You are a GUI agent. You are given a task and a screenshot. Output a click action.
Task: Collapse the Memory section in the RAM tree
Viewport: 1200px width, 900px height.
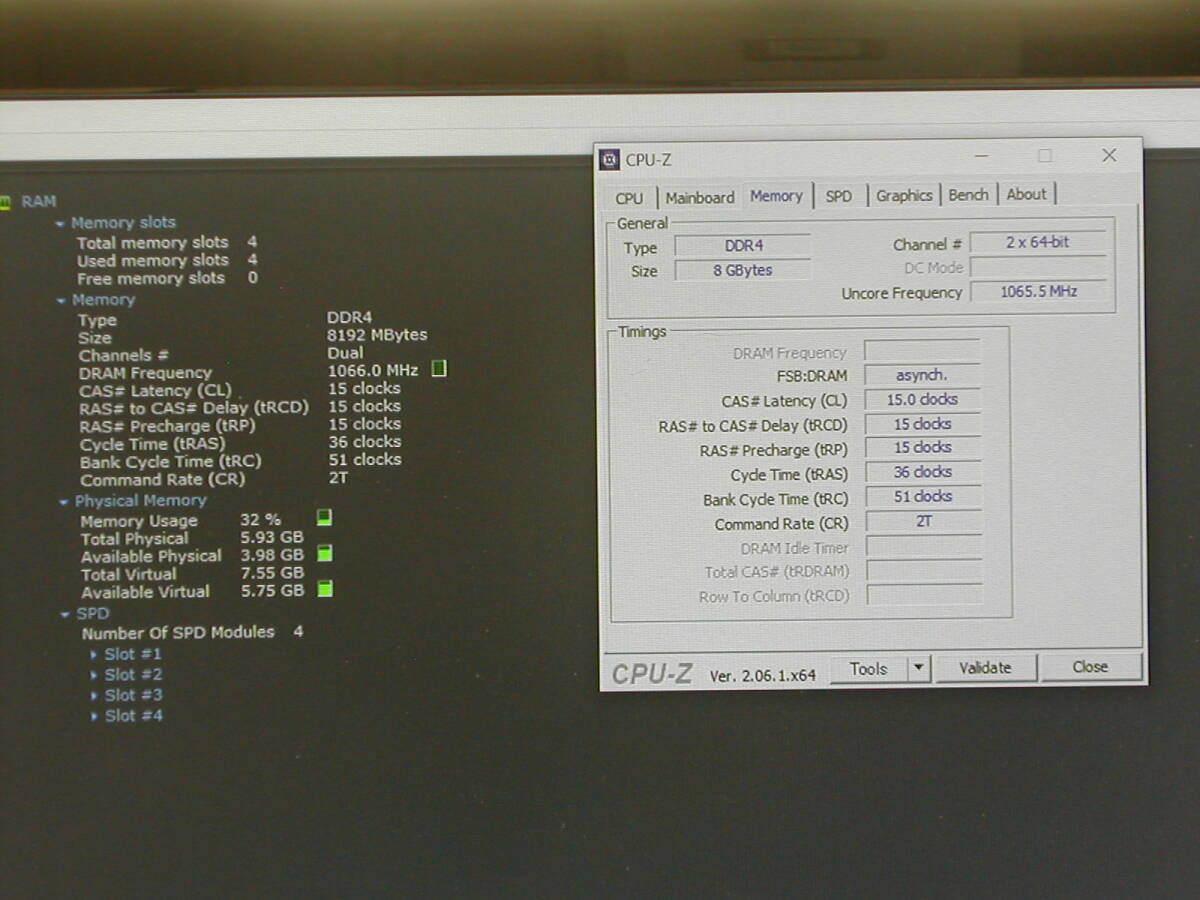tap(62, 301)
